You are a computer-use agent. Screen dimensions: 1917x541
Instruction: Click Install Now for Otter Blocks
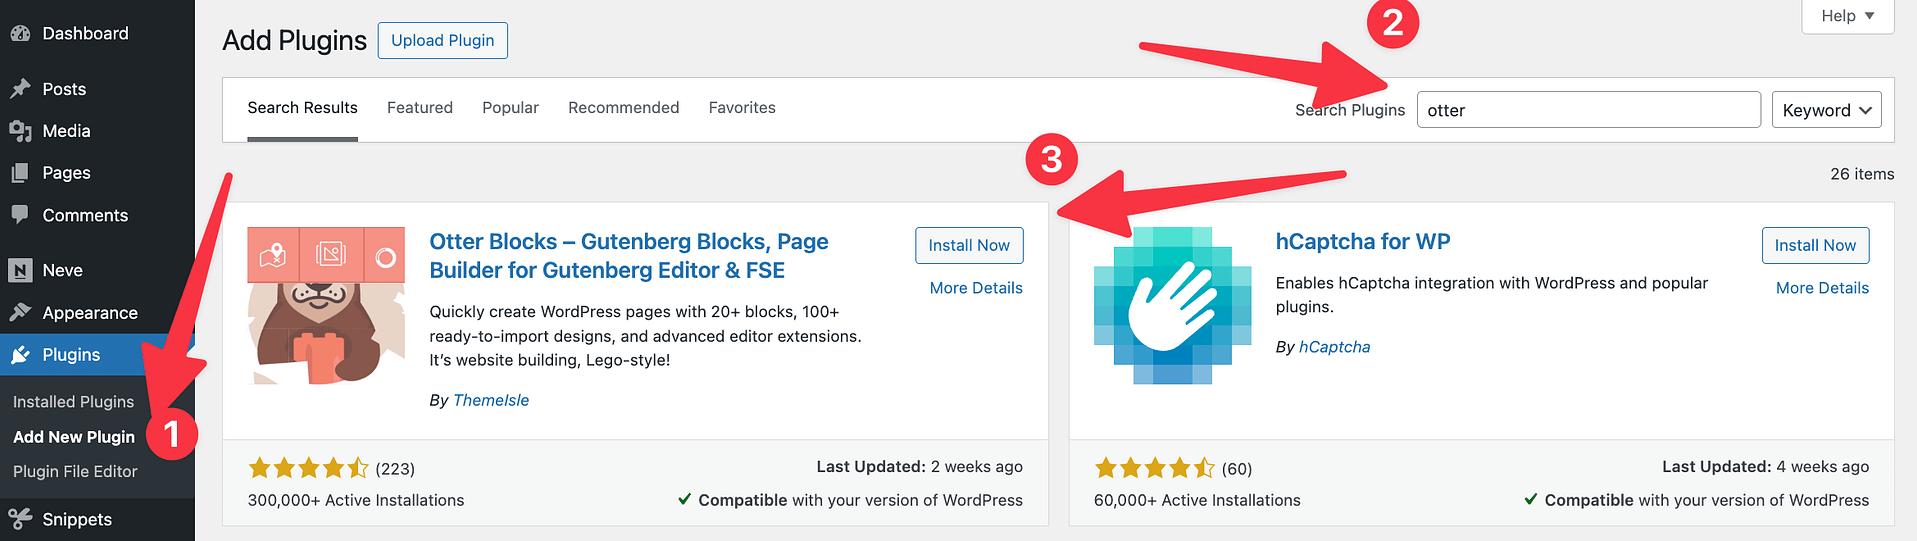[x=968, y=246]
